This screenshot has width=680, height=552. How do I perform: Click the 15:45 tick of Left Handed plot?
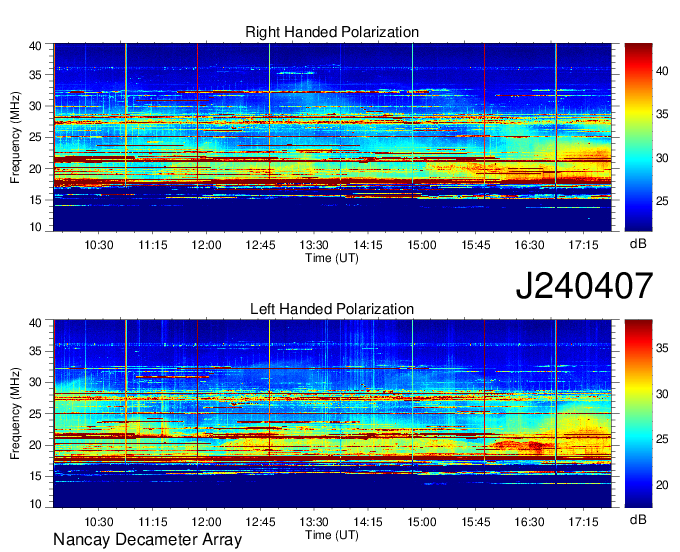(x=476, y=522)
